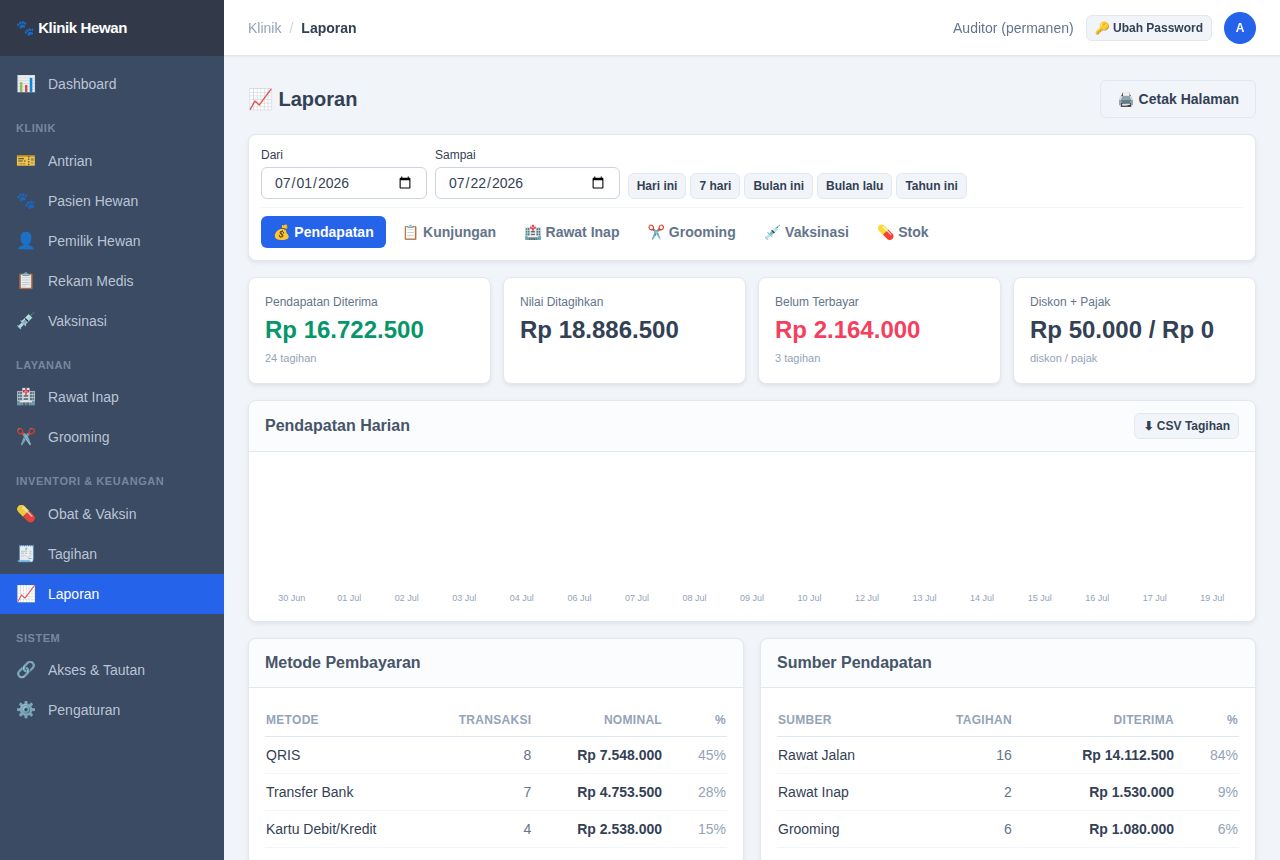
Task: Click the Obat & Vaksin pill icon
Action: click(26, 514)
